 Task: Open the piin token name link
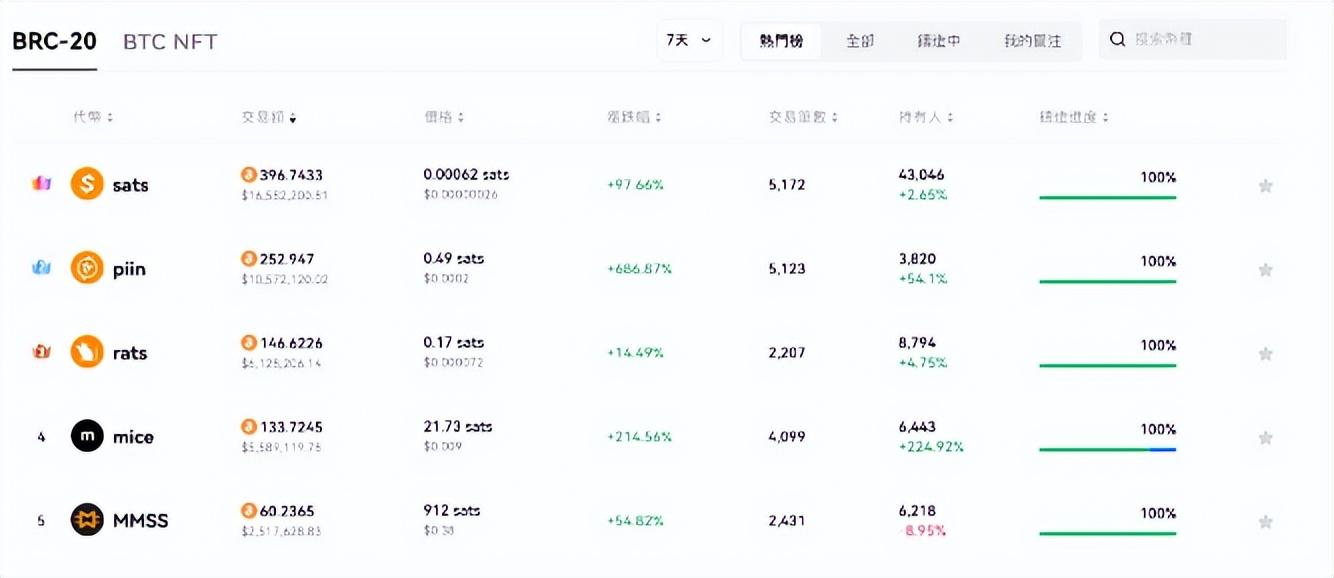click(129, 269)
